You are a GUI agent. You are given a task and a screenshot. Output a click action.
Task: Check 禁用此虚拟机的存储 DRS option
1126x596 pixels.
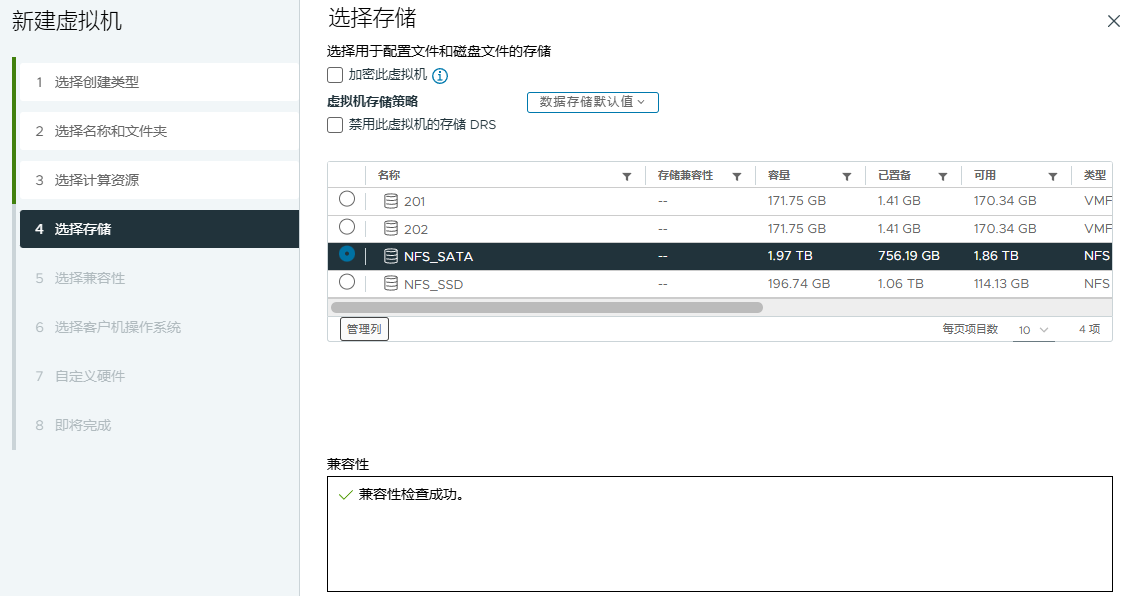pyautogui.click(x=335, y=125)
